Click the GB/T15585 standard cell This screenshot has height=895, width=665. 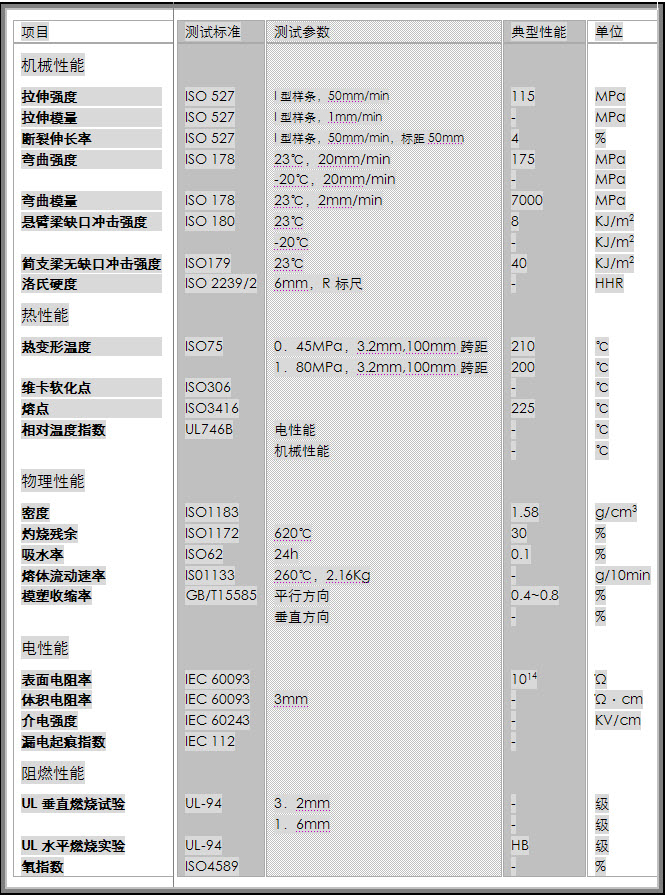click(220, 595)
